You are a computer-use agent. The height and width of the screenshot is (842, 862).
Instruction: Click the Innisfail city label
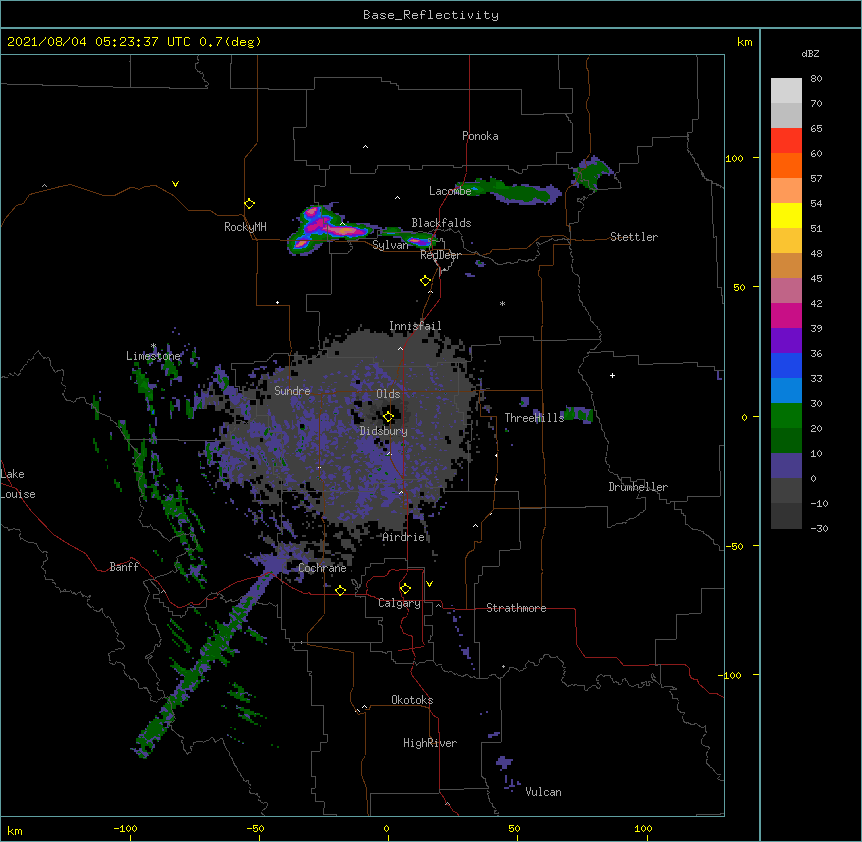[x=415, y=326]
